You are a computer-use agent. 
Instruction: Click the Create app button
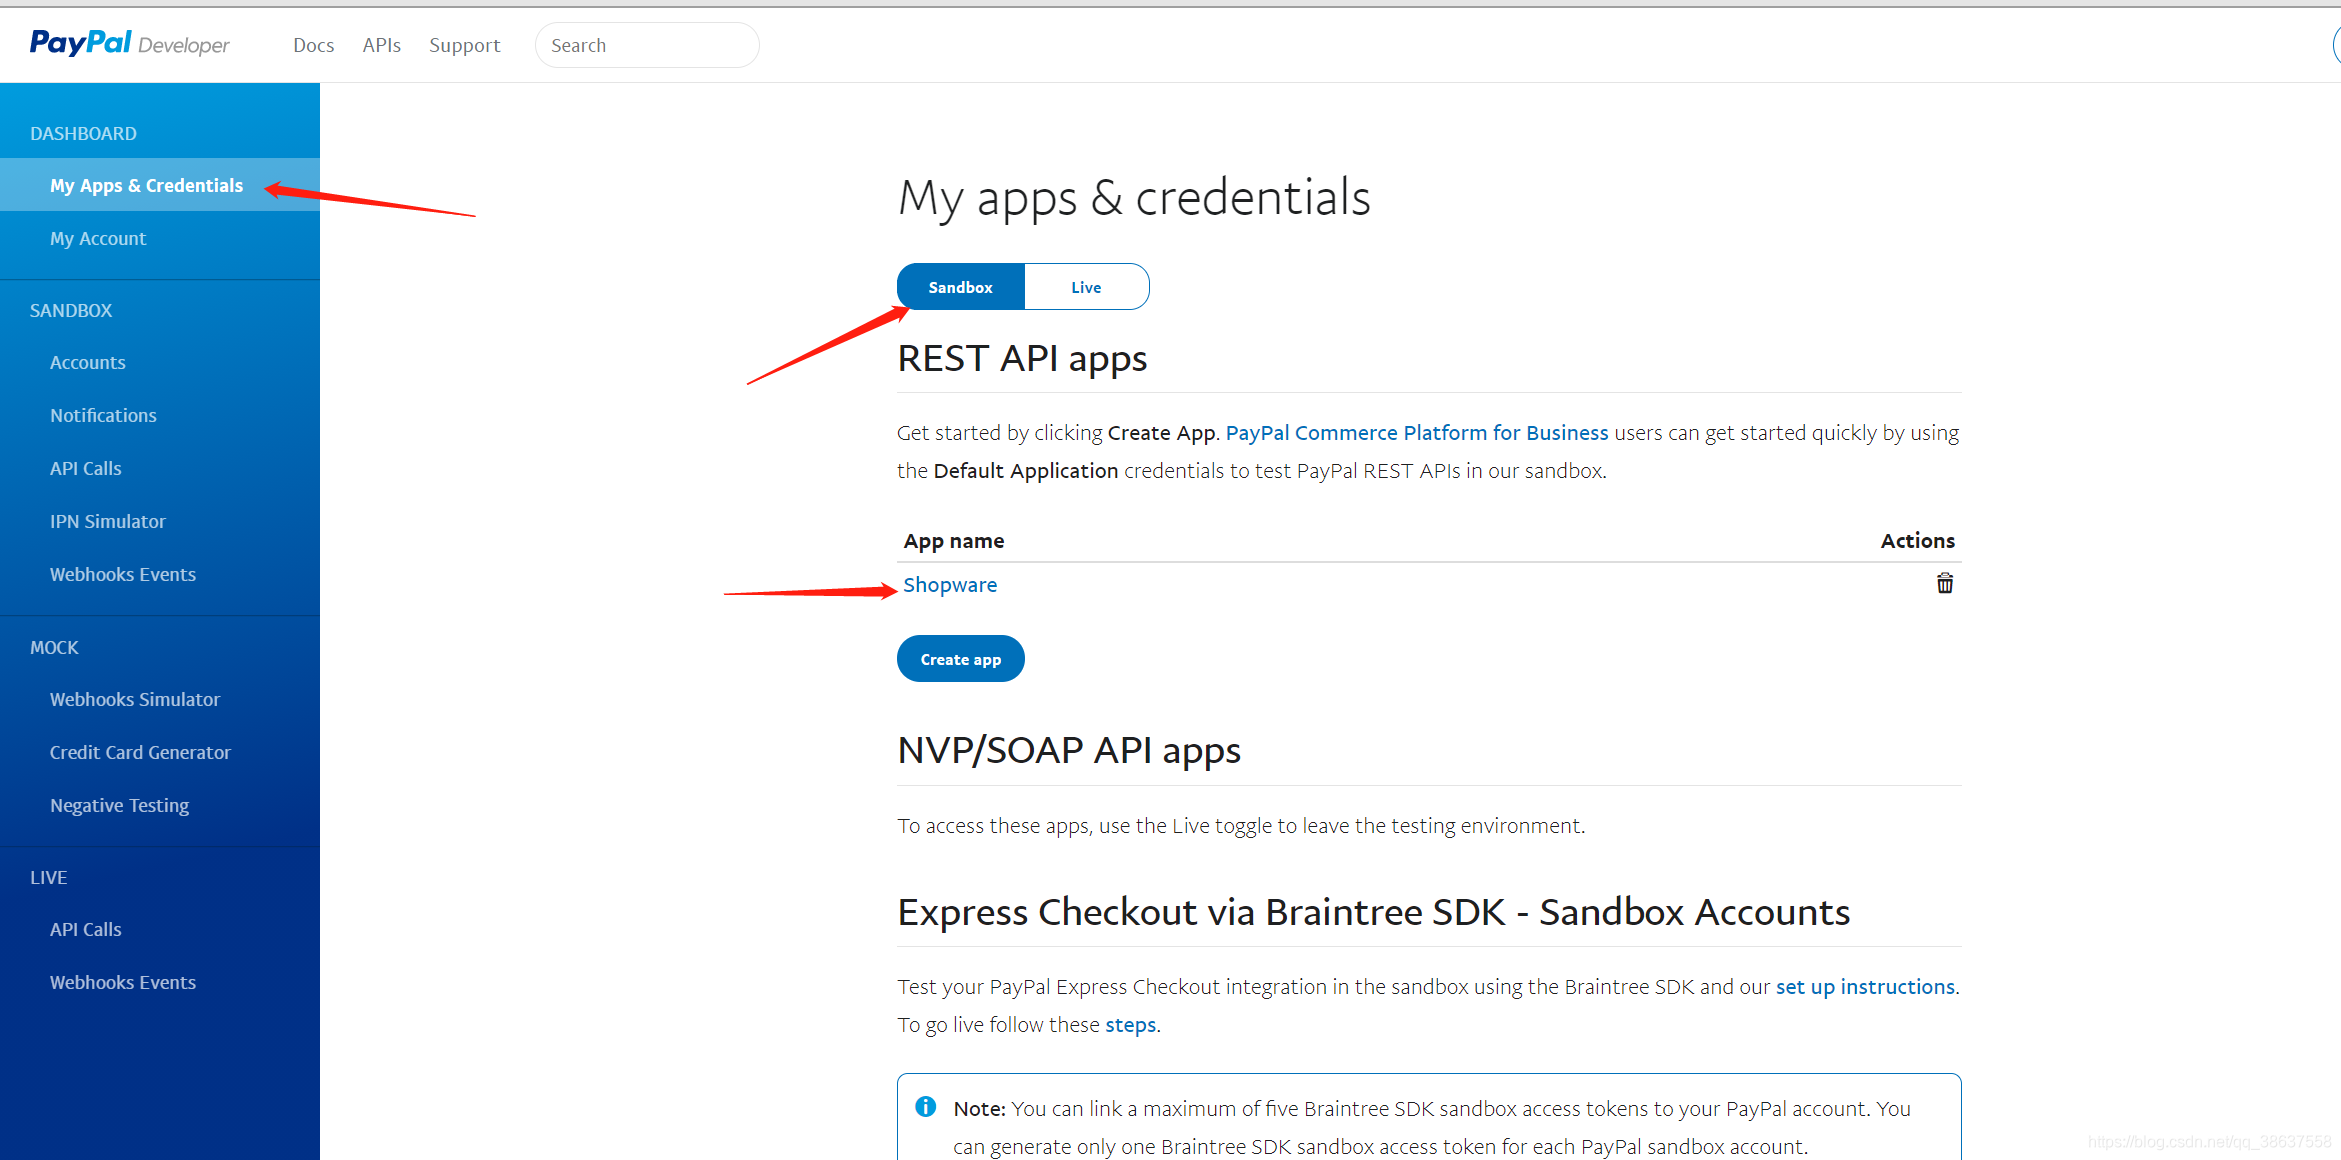(x=960, y=659)
